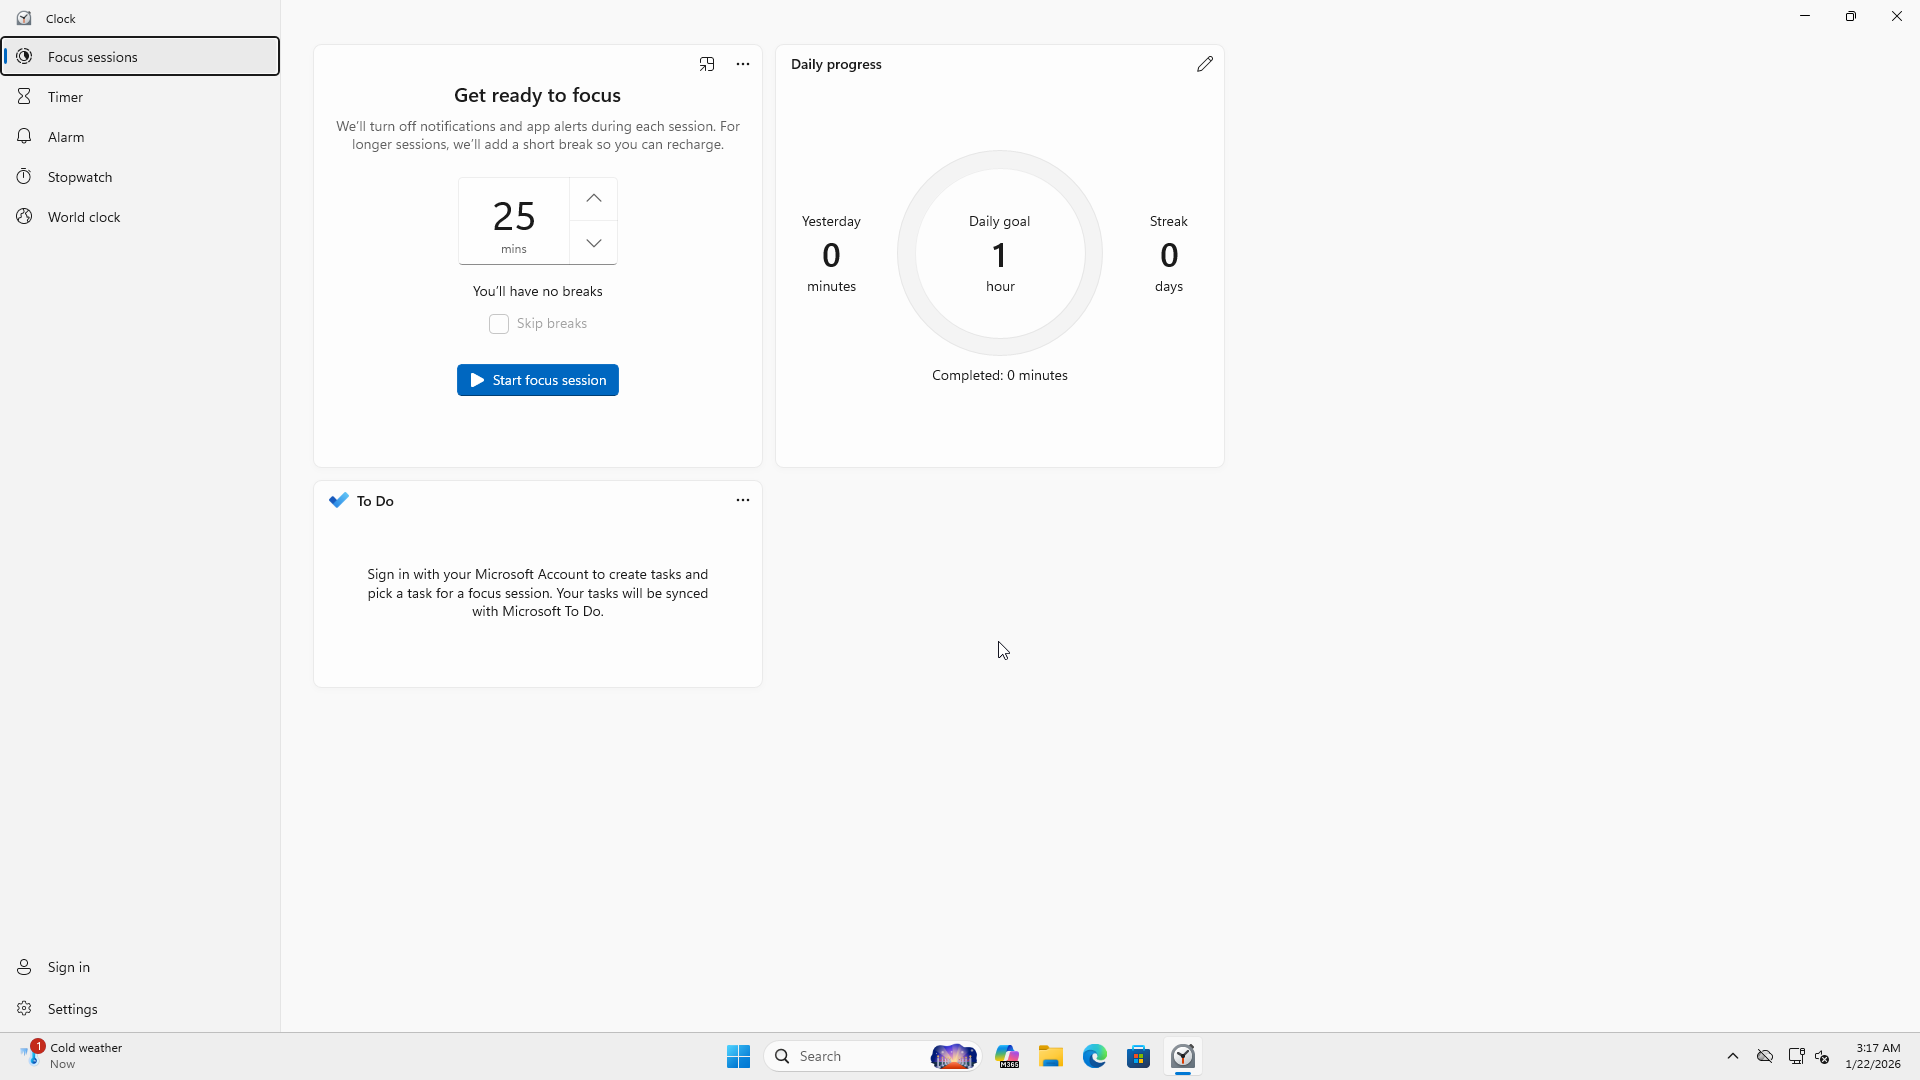Show hidden system tray icons chevron
The image size is (1920, 1080).
(1733, 1056)
